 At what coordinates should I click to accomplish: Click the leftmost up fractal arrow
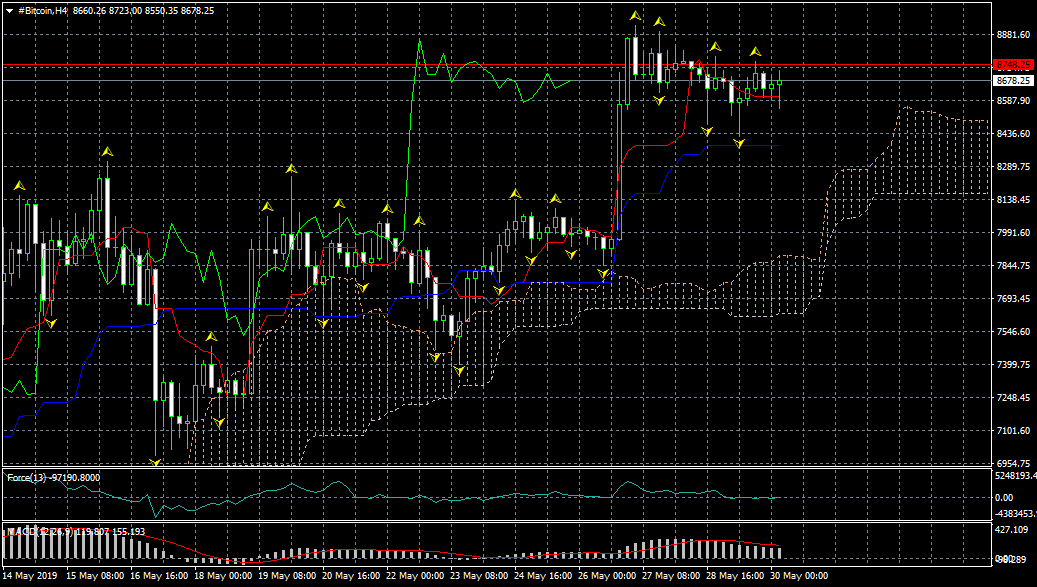pyautogui.click(x=18, y=186)
